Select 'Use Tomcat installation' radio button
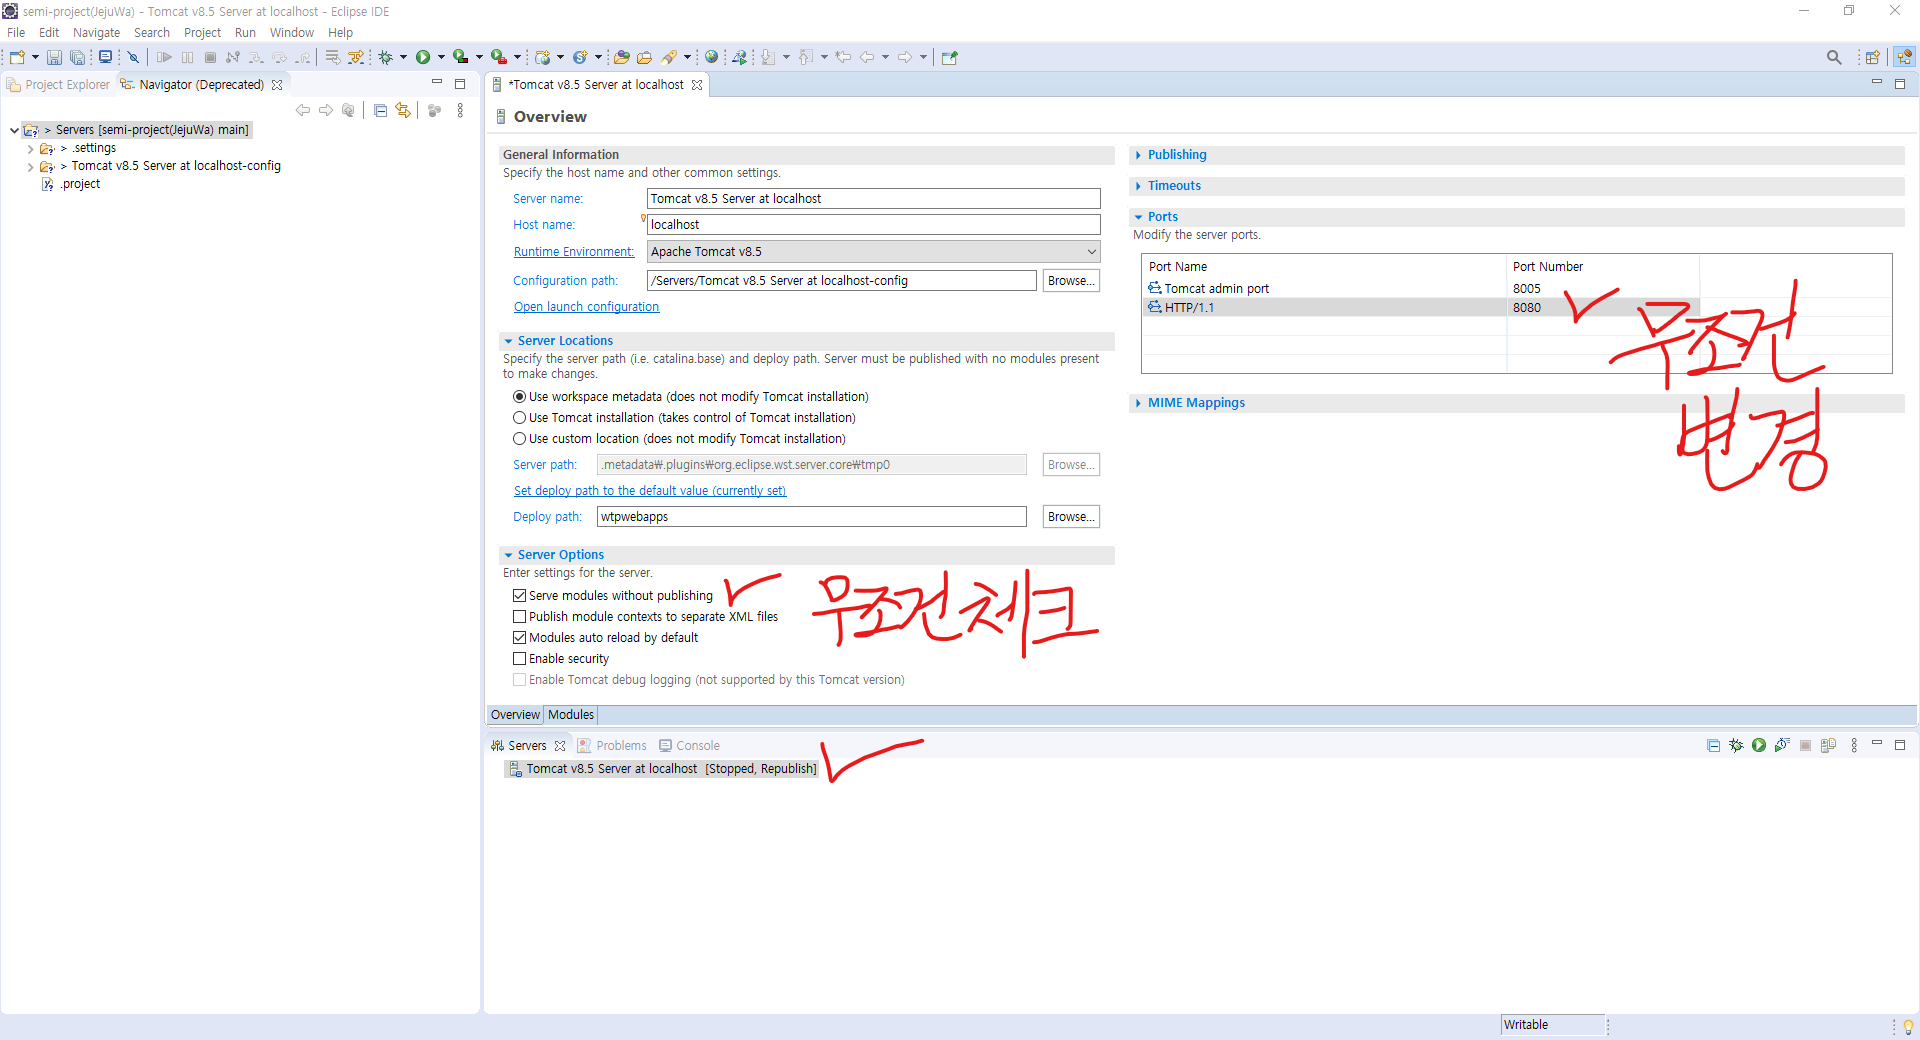This screenshot has height=1040, width=1920. pos(520,418)
